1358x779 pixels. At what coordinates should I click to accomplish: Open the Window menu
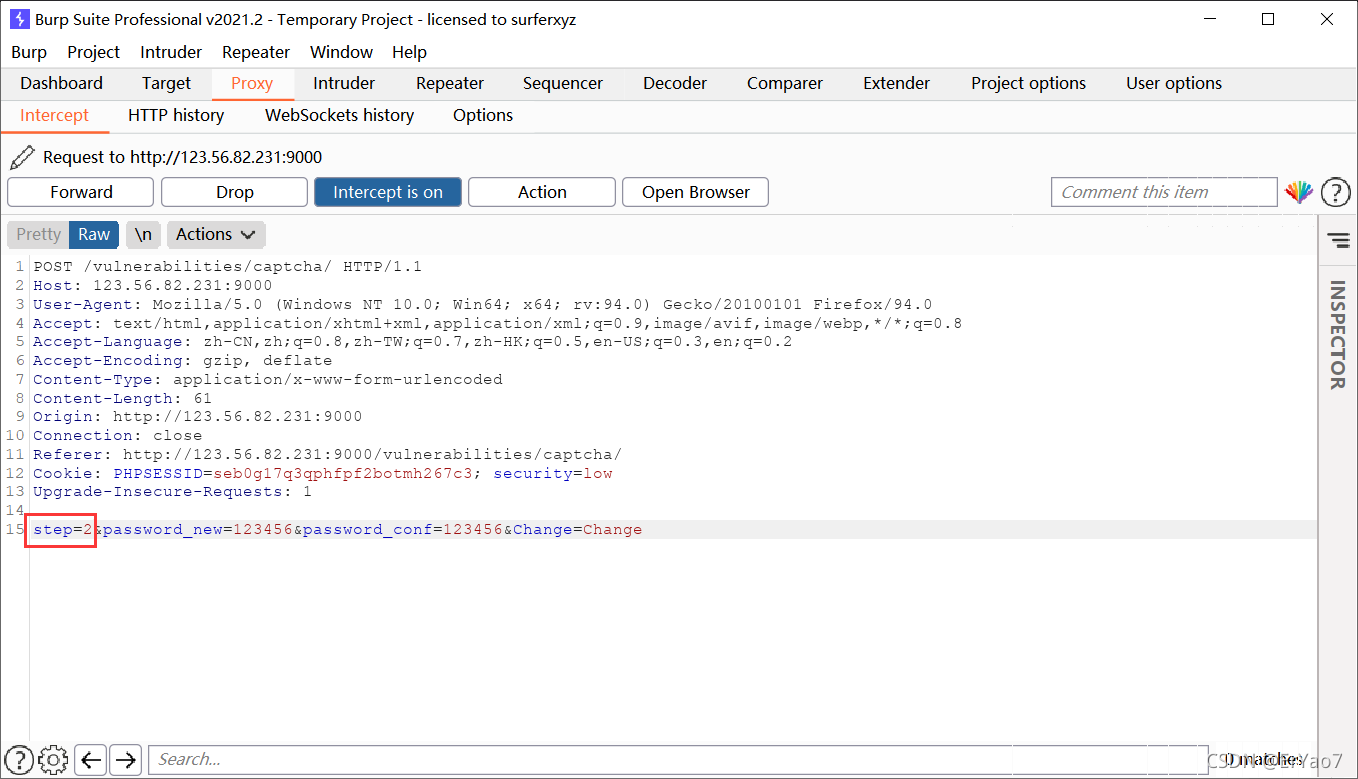tap(341, 52)
